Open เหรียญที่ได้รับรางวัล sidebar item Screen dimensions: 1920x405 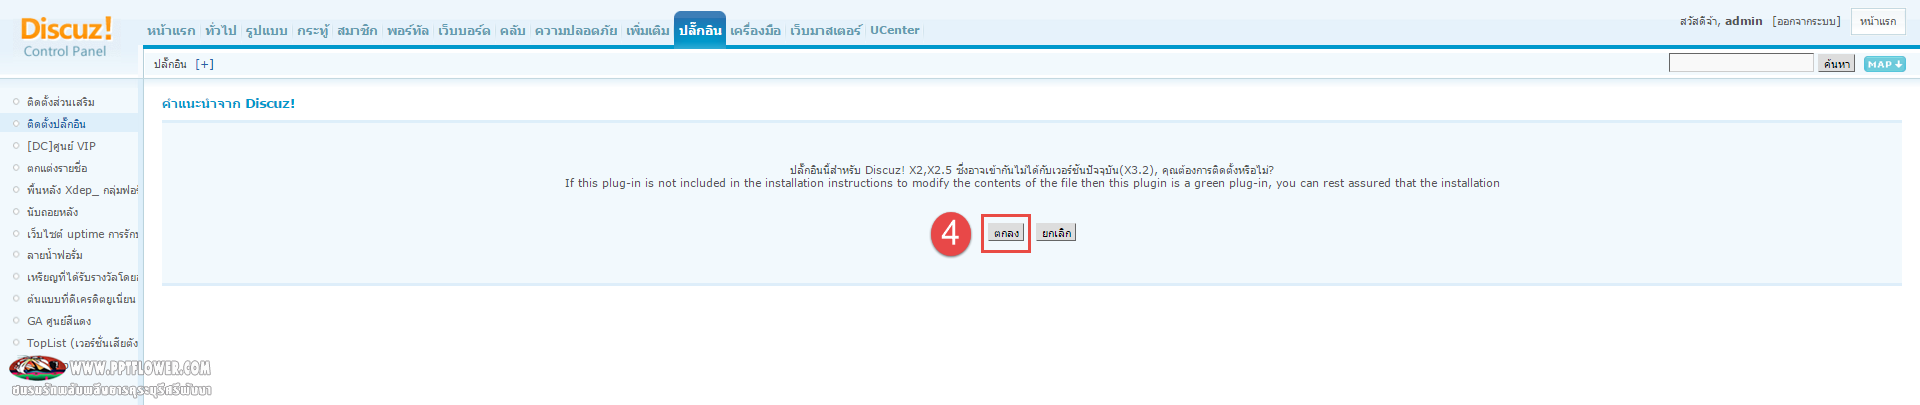82,277
